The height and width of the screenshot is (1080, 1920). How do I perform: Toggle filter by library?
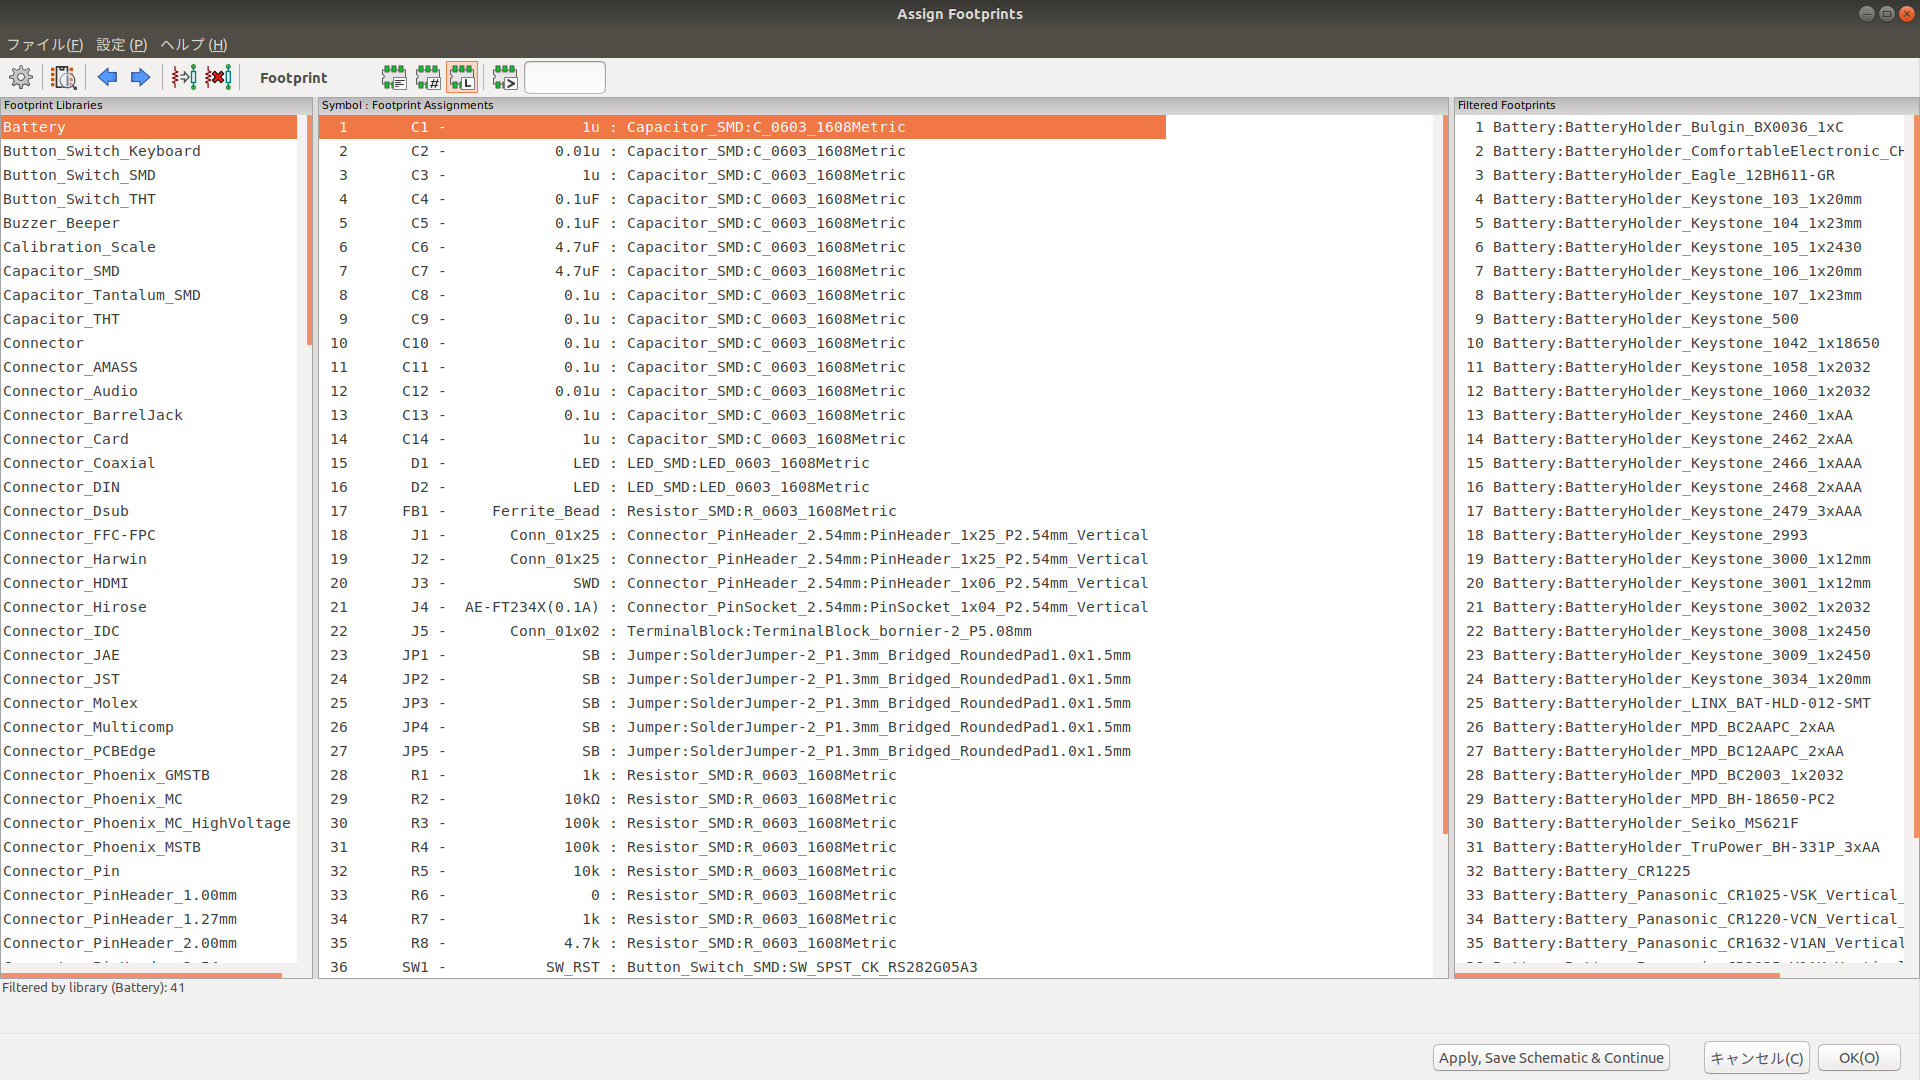(462, 77)
